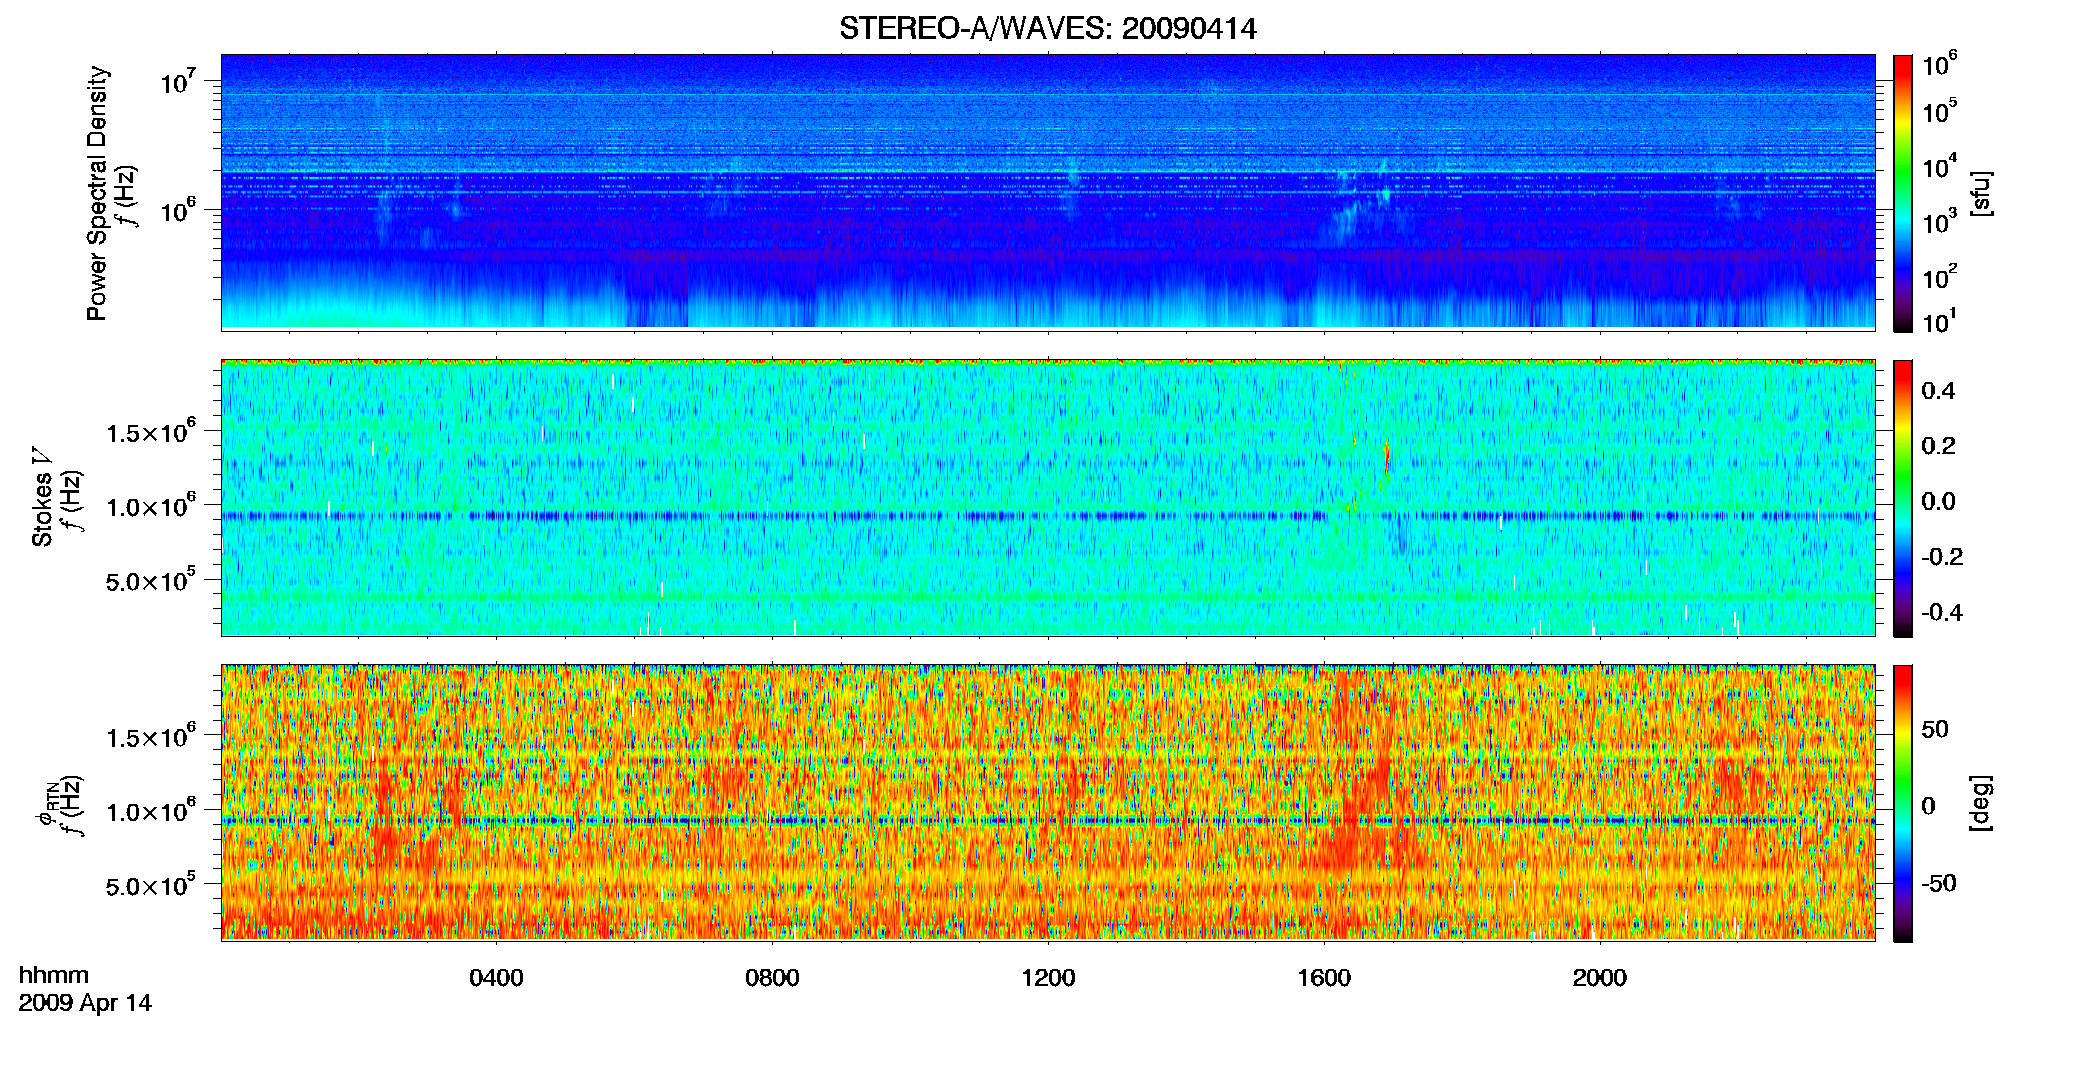Click the date label 2009 Apr 14

point(85,1003)
